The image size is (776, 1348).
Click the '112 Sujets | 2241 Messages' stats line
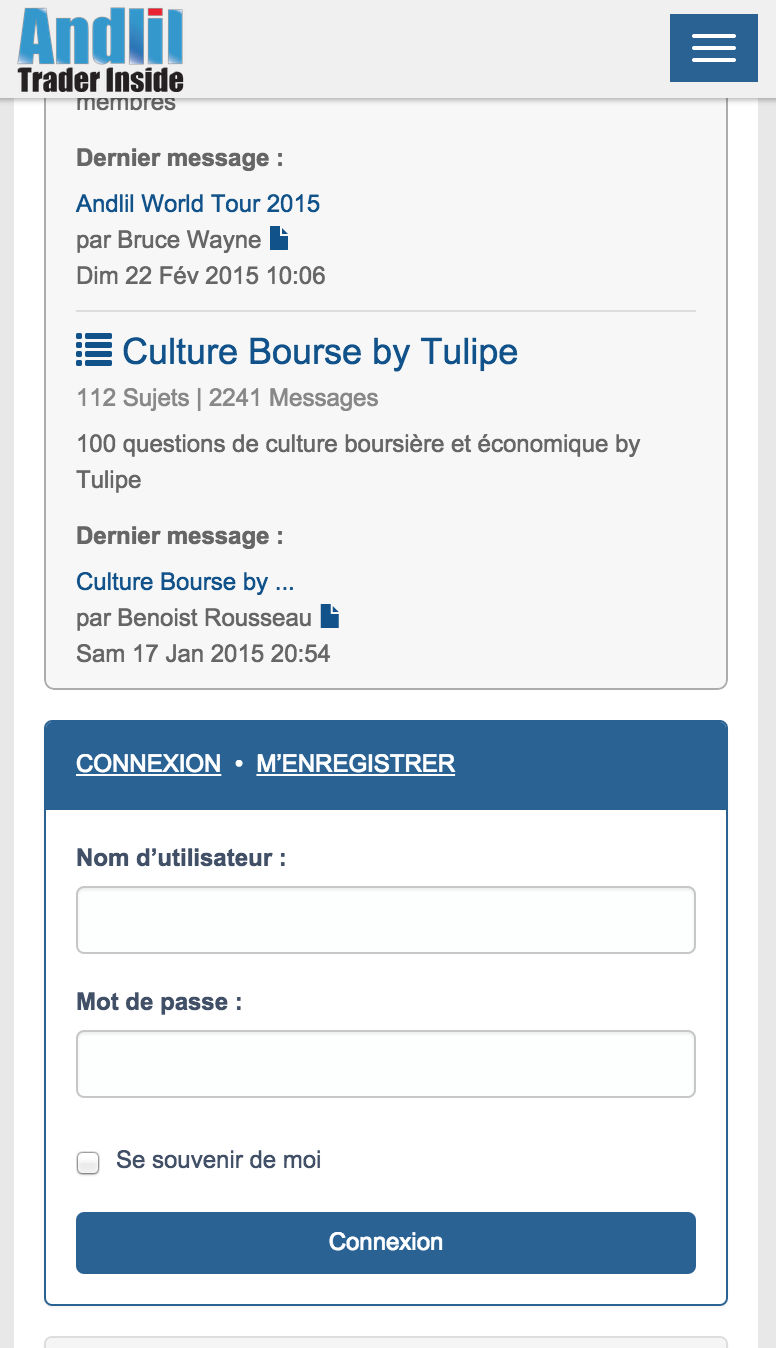[227, 398]
